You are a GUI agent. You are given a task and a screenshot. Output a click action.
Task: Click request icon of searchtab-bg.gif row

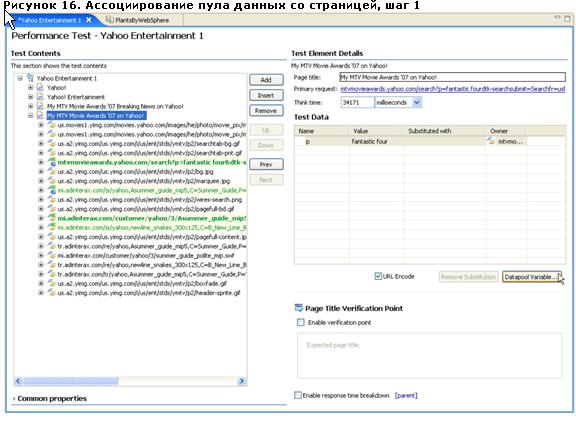click(52, 144)
